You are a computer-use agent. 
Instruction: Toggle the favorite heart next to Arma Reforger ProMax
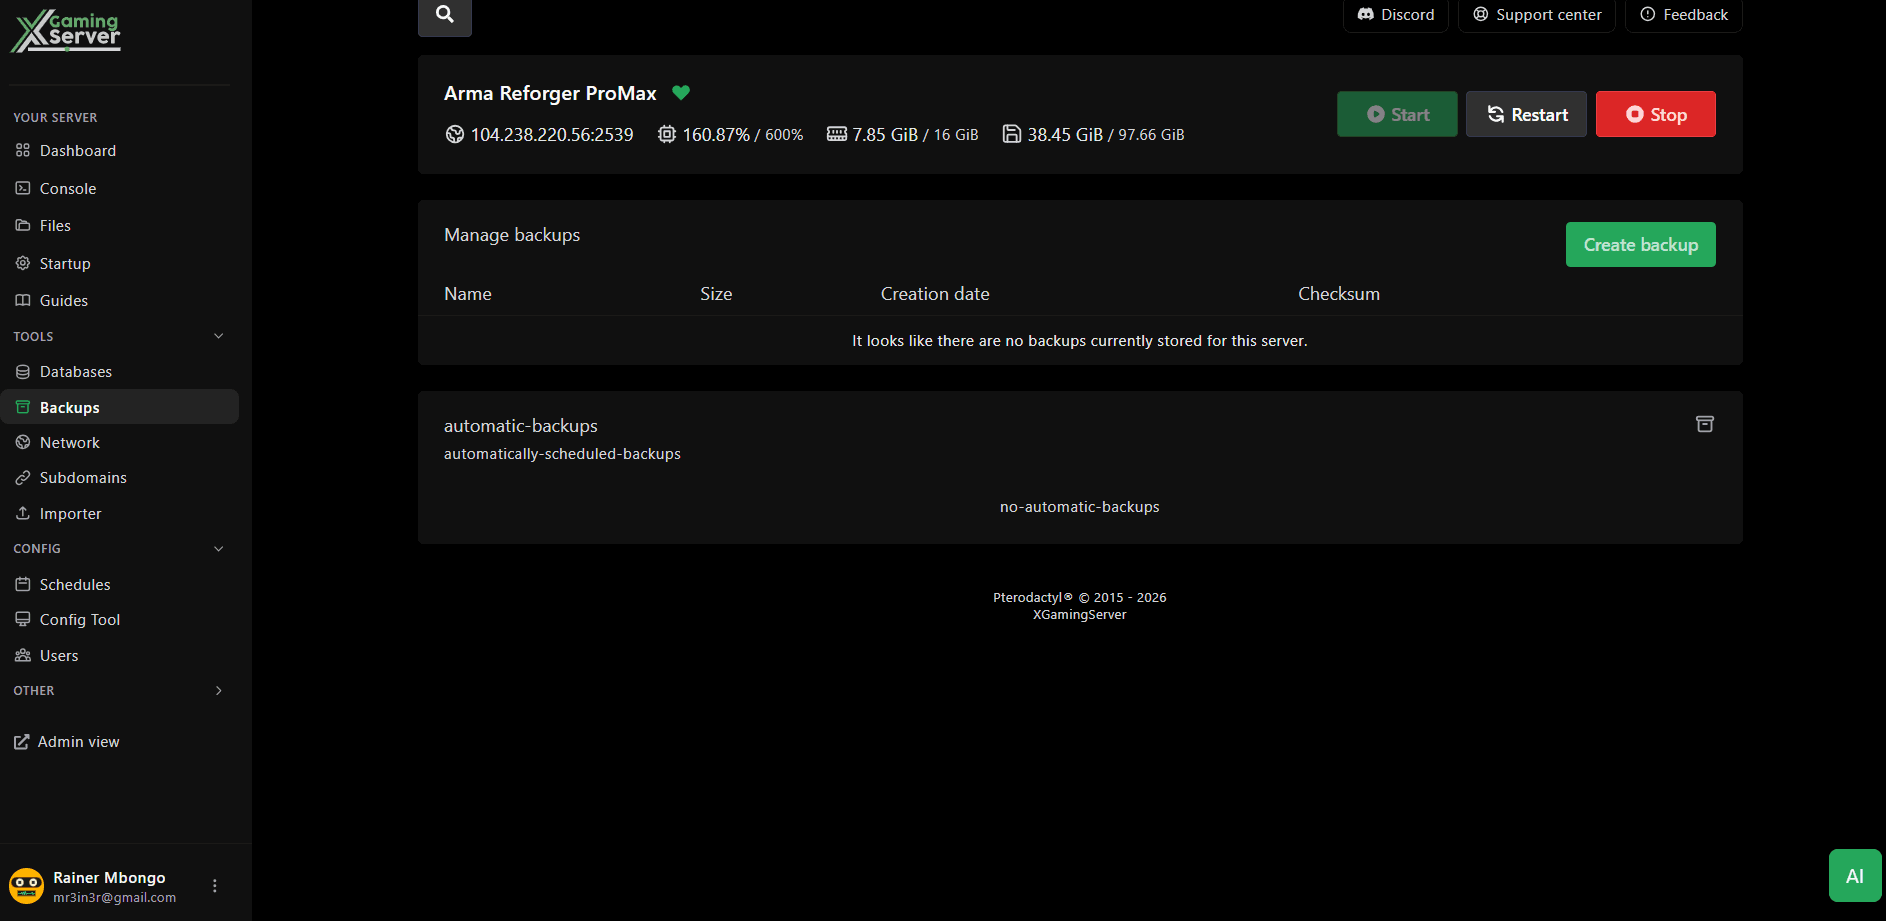(681, 92)
